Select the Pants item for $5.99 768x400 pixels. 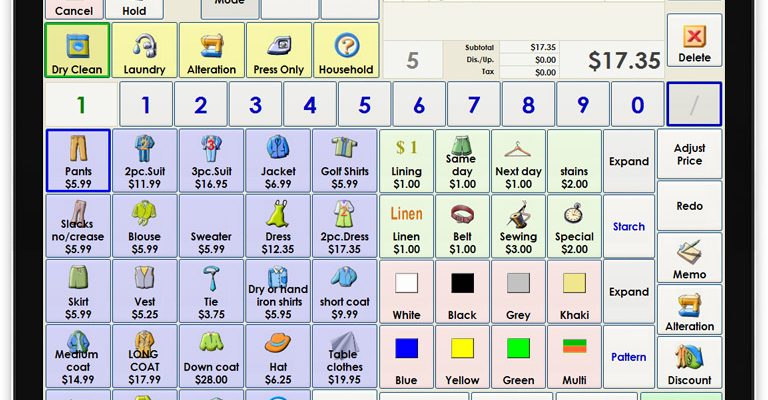coord(78,161)
